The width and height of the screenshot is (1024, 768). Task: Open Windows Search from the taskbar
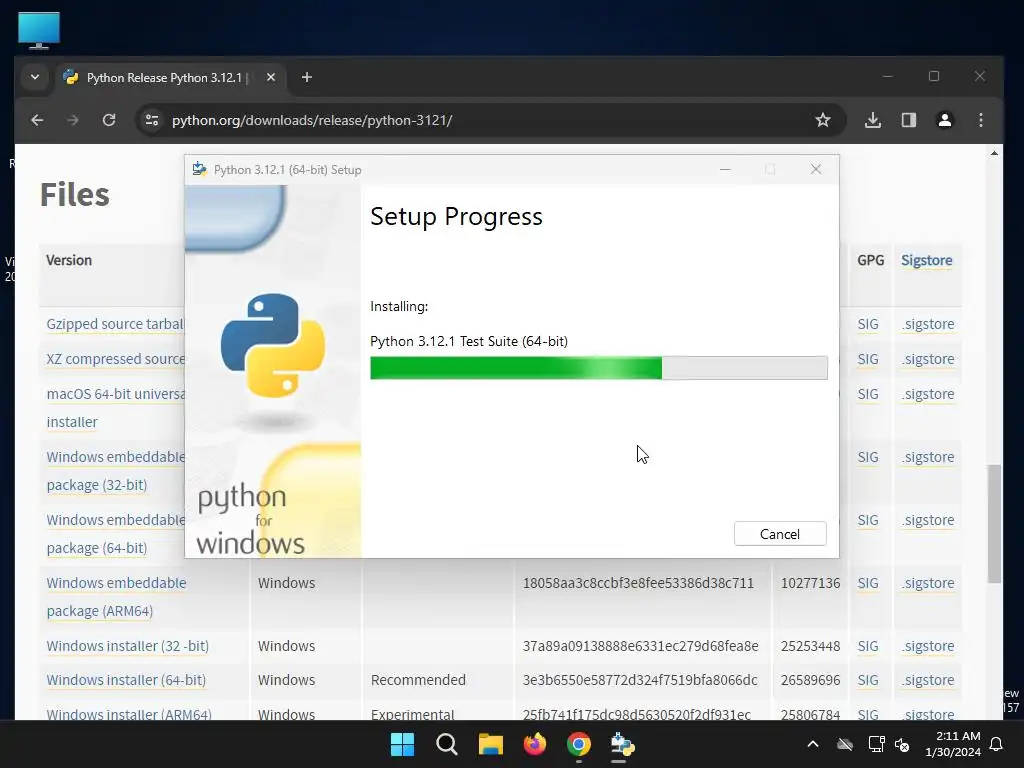447,744
